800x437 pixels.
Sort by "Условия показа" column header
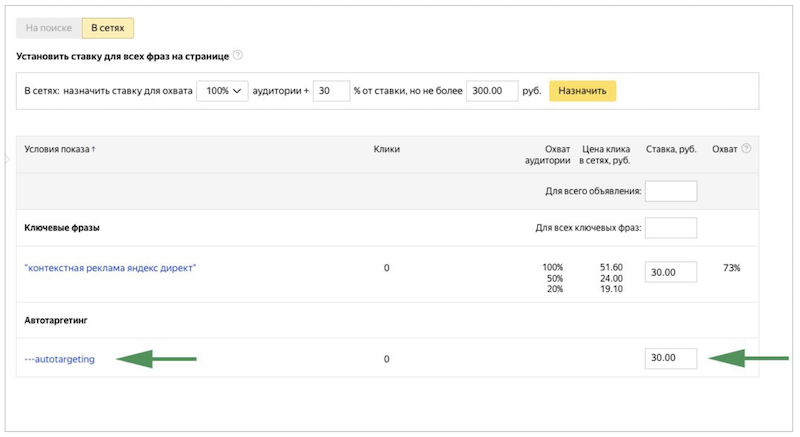pyautogui.click(x=60, y=149)
